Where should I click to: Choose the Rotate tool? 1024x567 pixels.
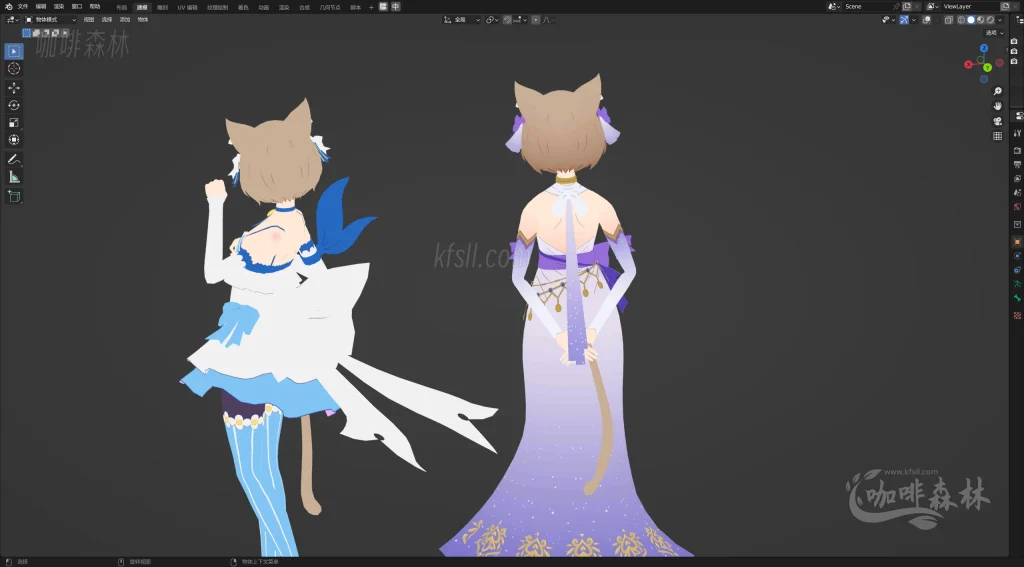[14, 105]
